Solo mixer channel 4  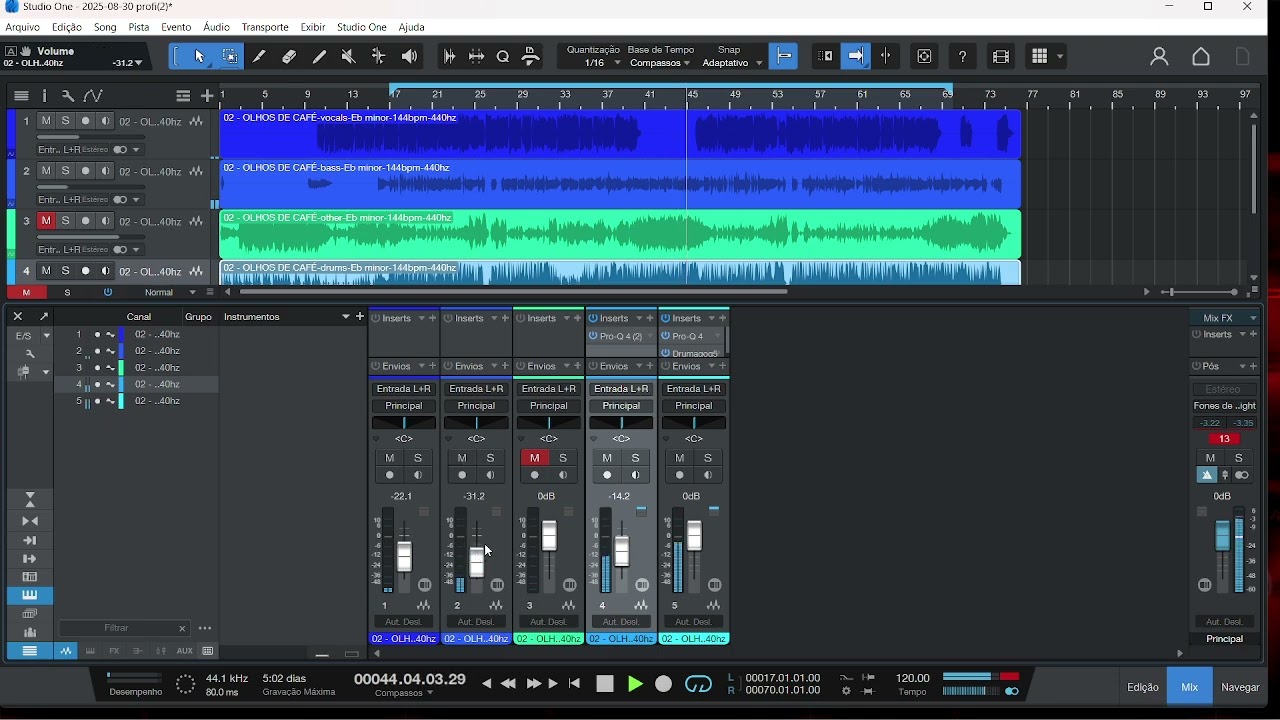point(636,458)
